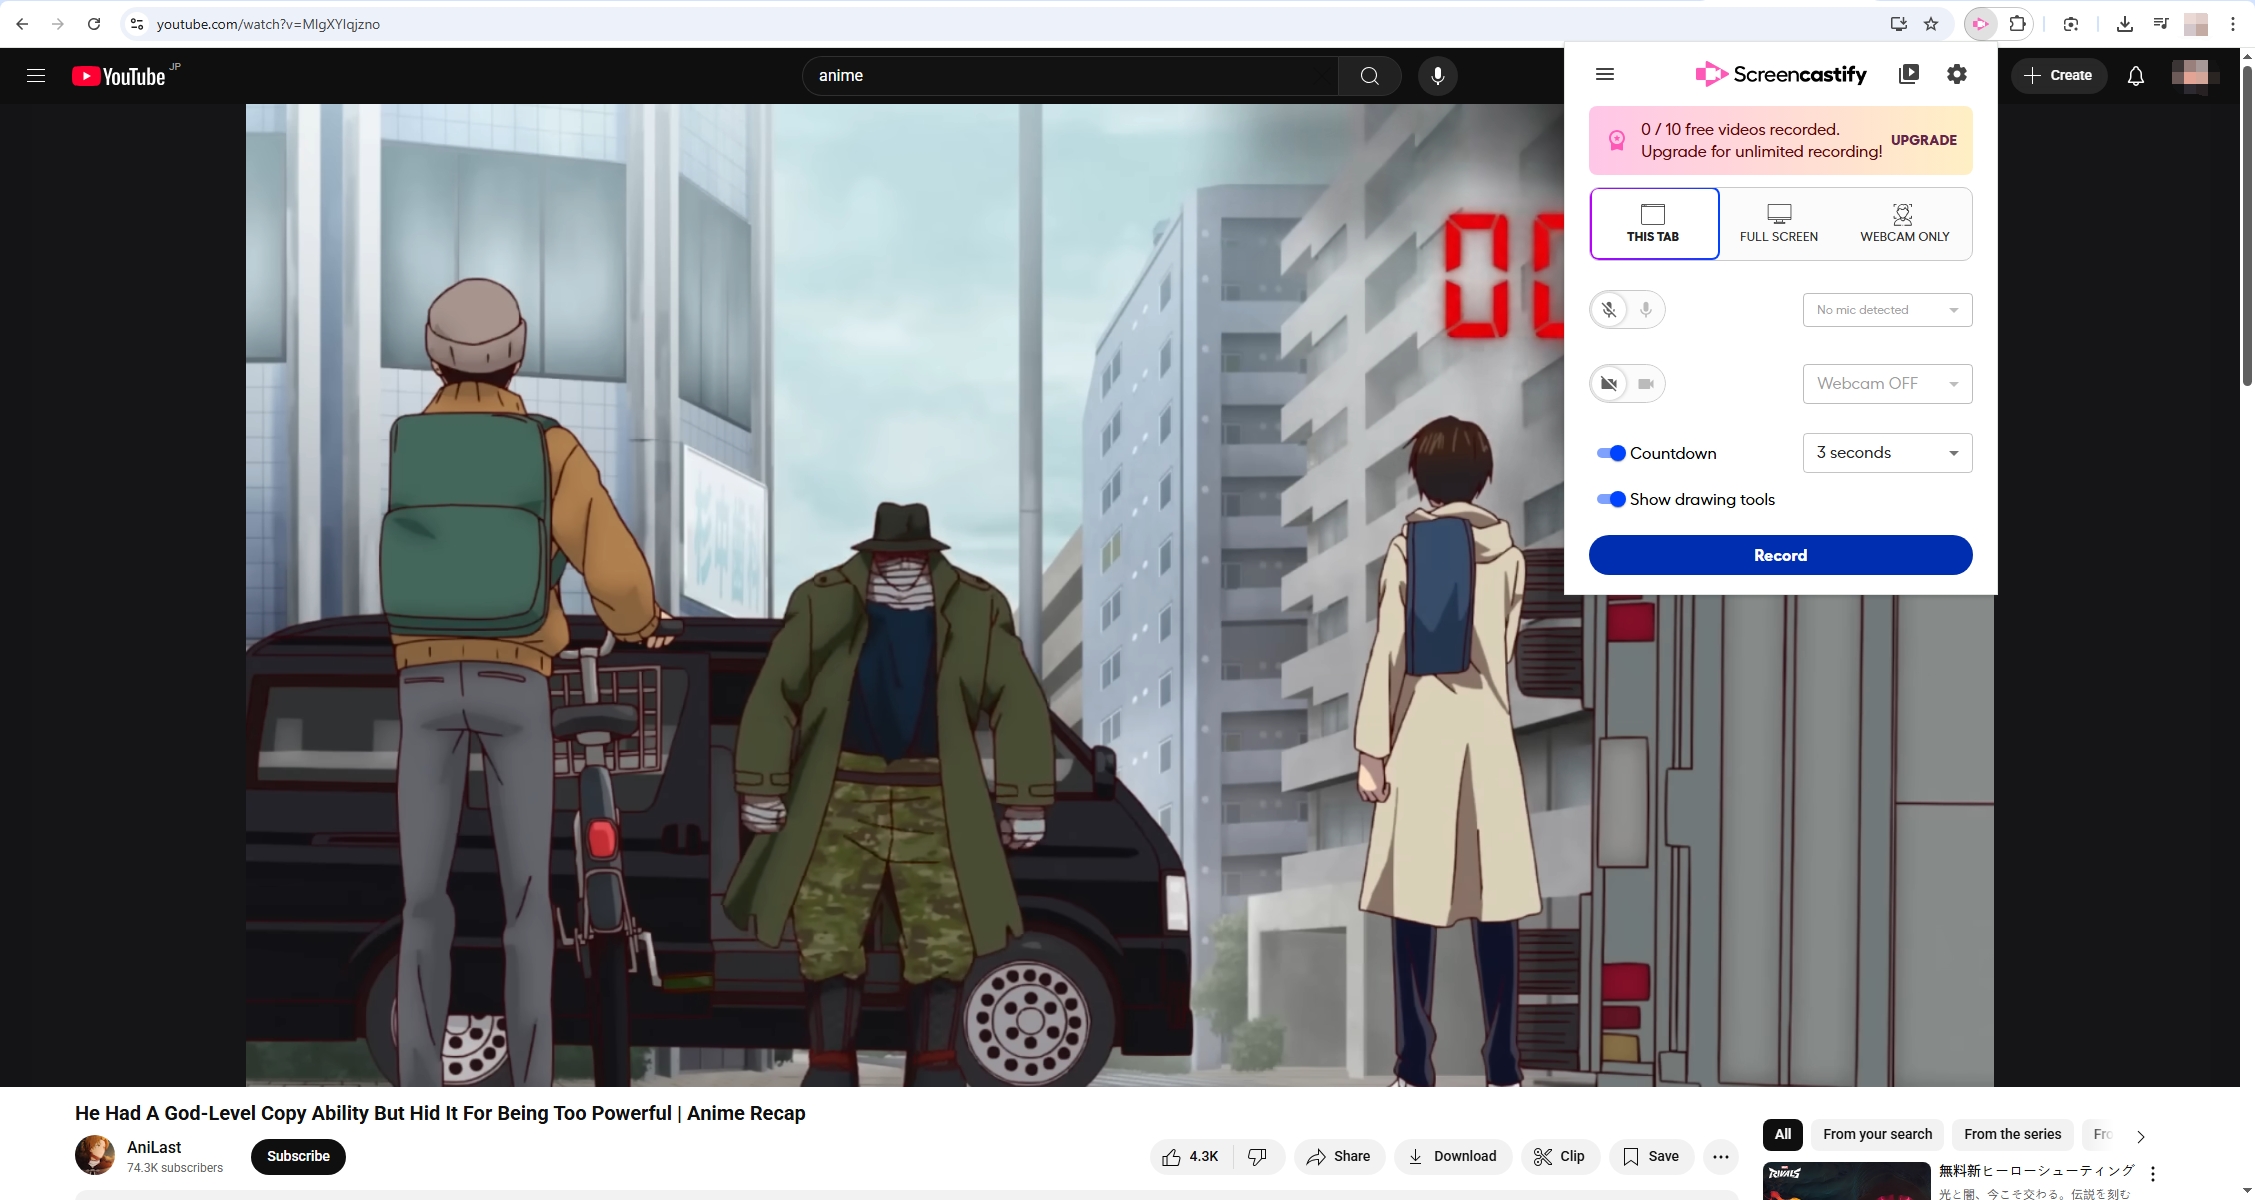Enable the webcam on camera icon

pyautogui.click(x=1646, y=384)
